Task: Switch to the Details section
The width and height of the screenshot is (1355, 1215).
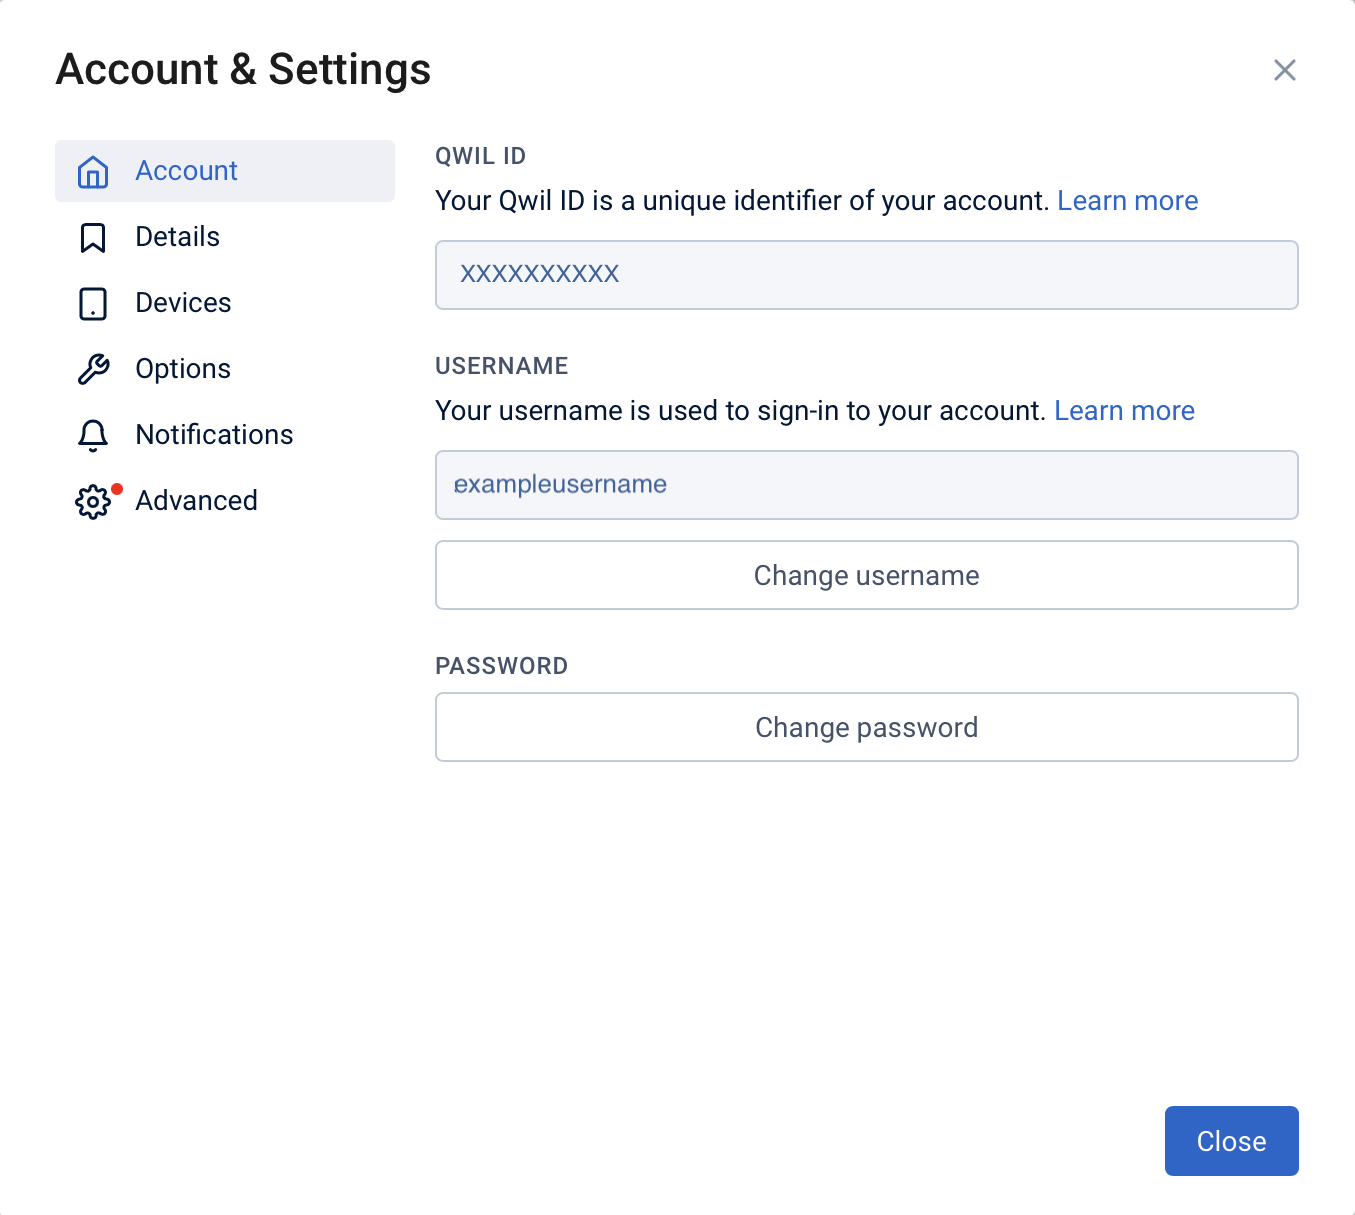Action: [x=225, y=237]
